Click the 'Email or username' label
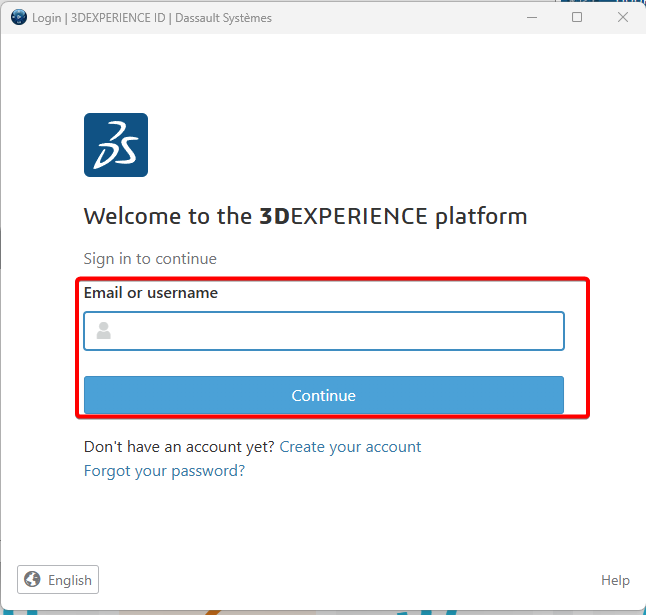 click(x=151, y=293)
